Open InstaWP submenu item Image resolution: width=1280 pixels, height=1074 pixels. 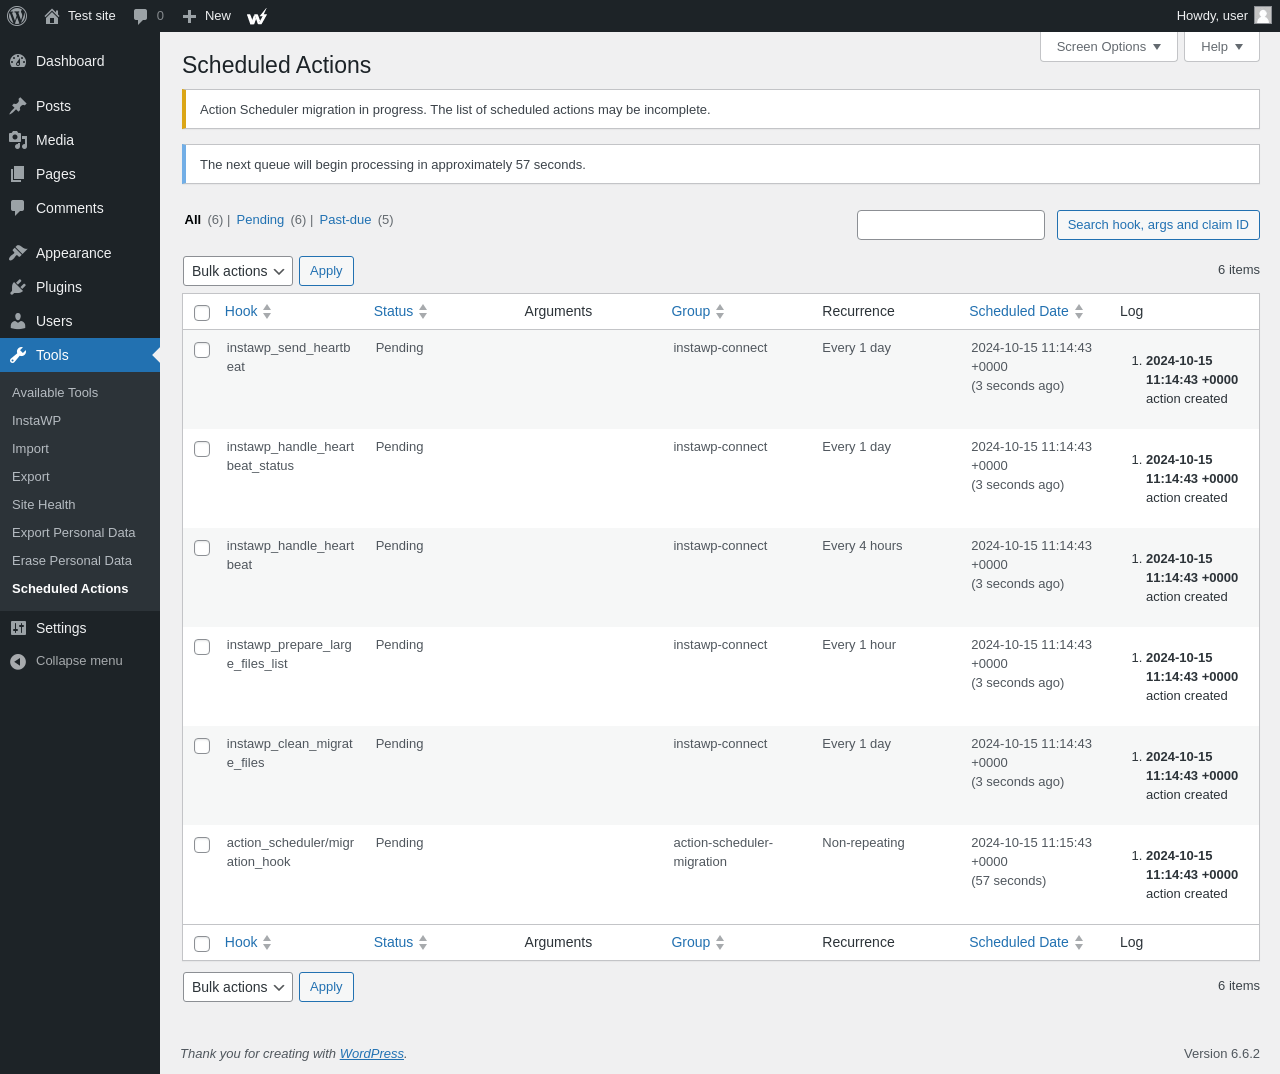point(36,421)
